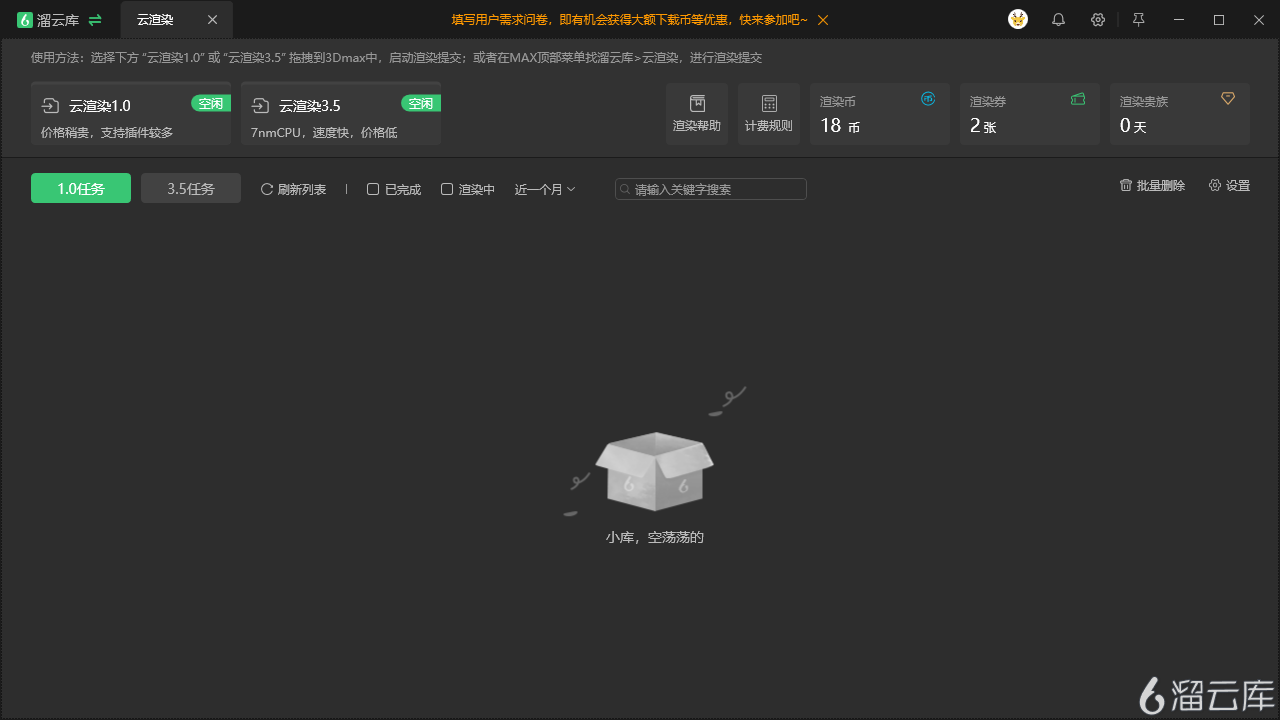Switch to the 云渲染 tab

(x=177, y=20)
